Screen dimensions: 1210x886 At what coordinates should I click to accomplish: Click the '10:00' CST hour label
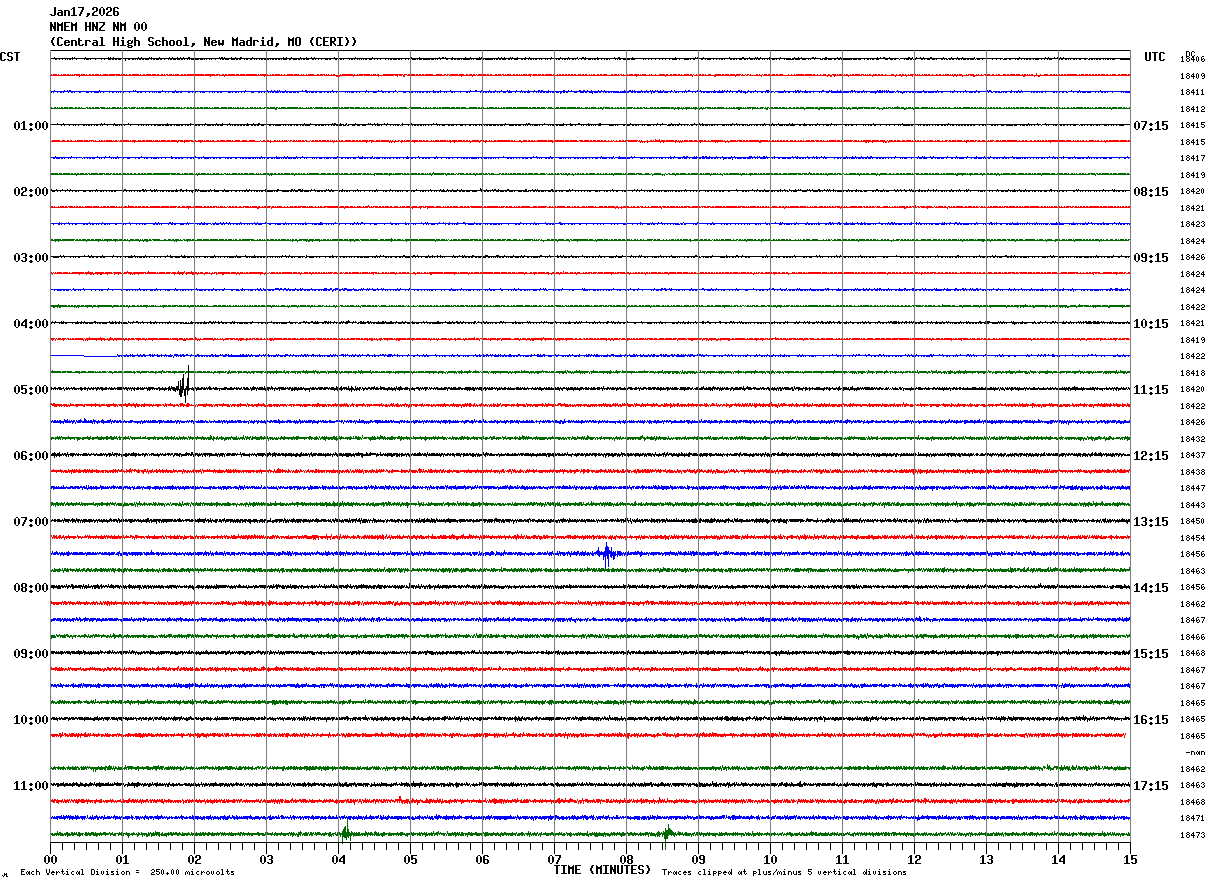[31, 720]
